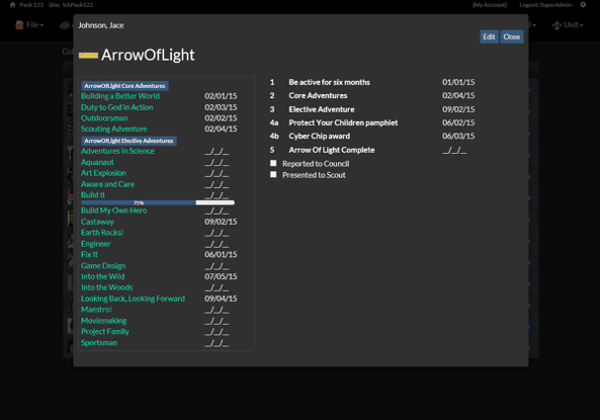Click Arrow Of Light Complete requirement

pos(331,150)
